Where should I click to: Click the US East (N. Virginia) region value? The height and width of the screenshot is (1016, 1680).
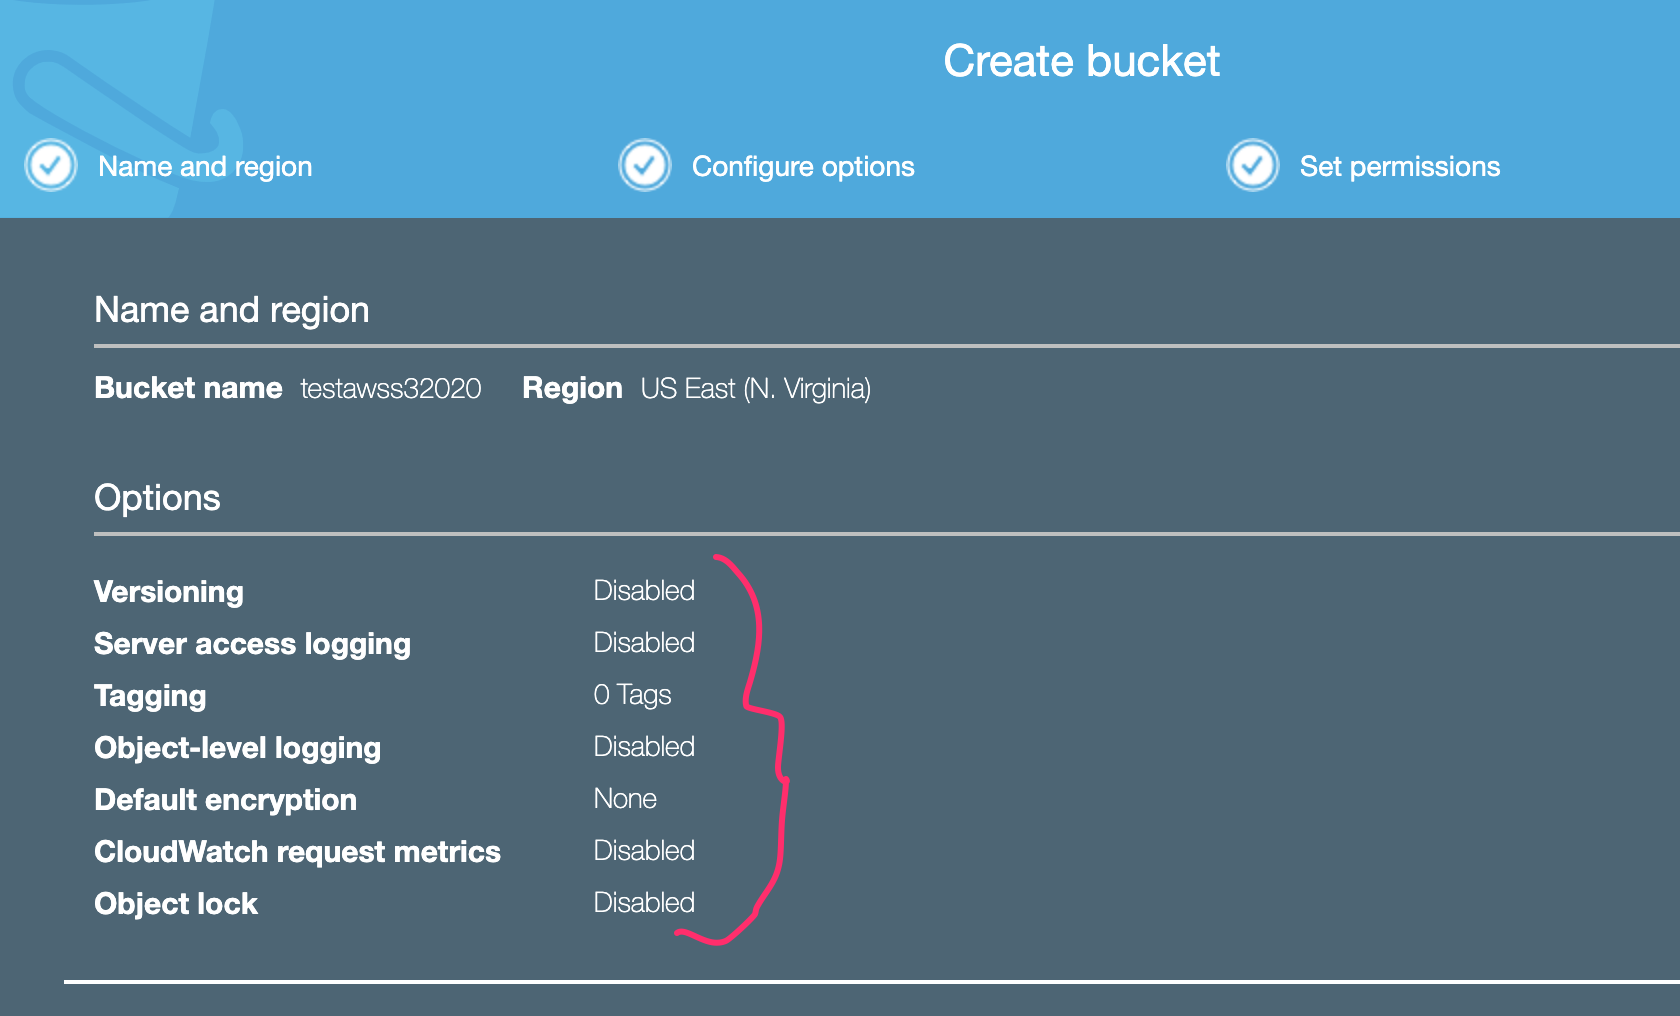pyautogui.click(x=755, y=388)
